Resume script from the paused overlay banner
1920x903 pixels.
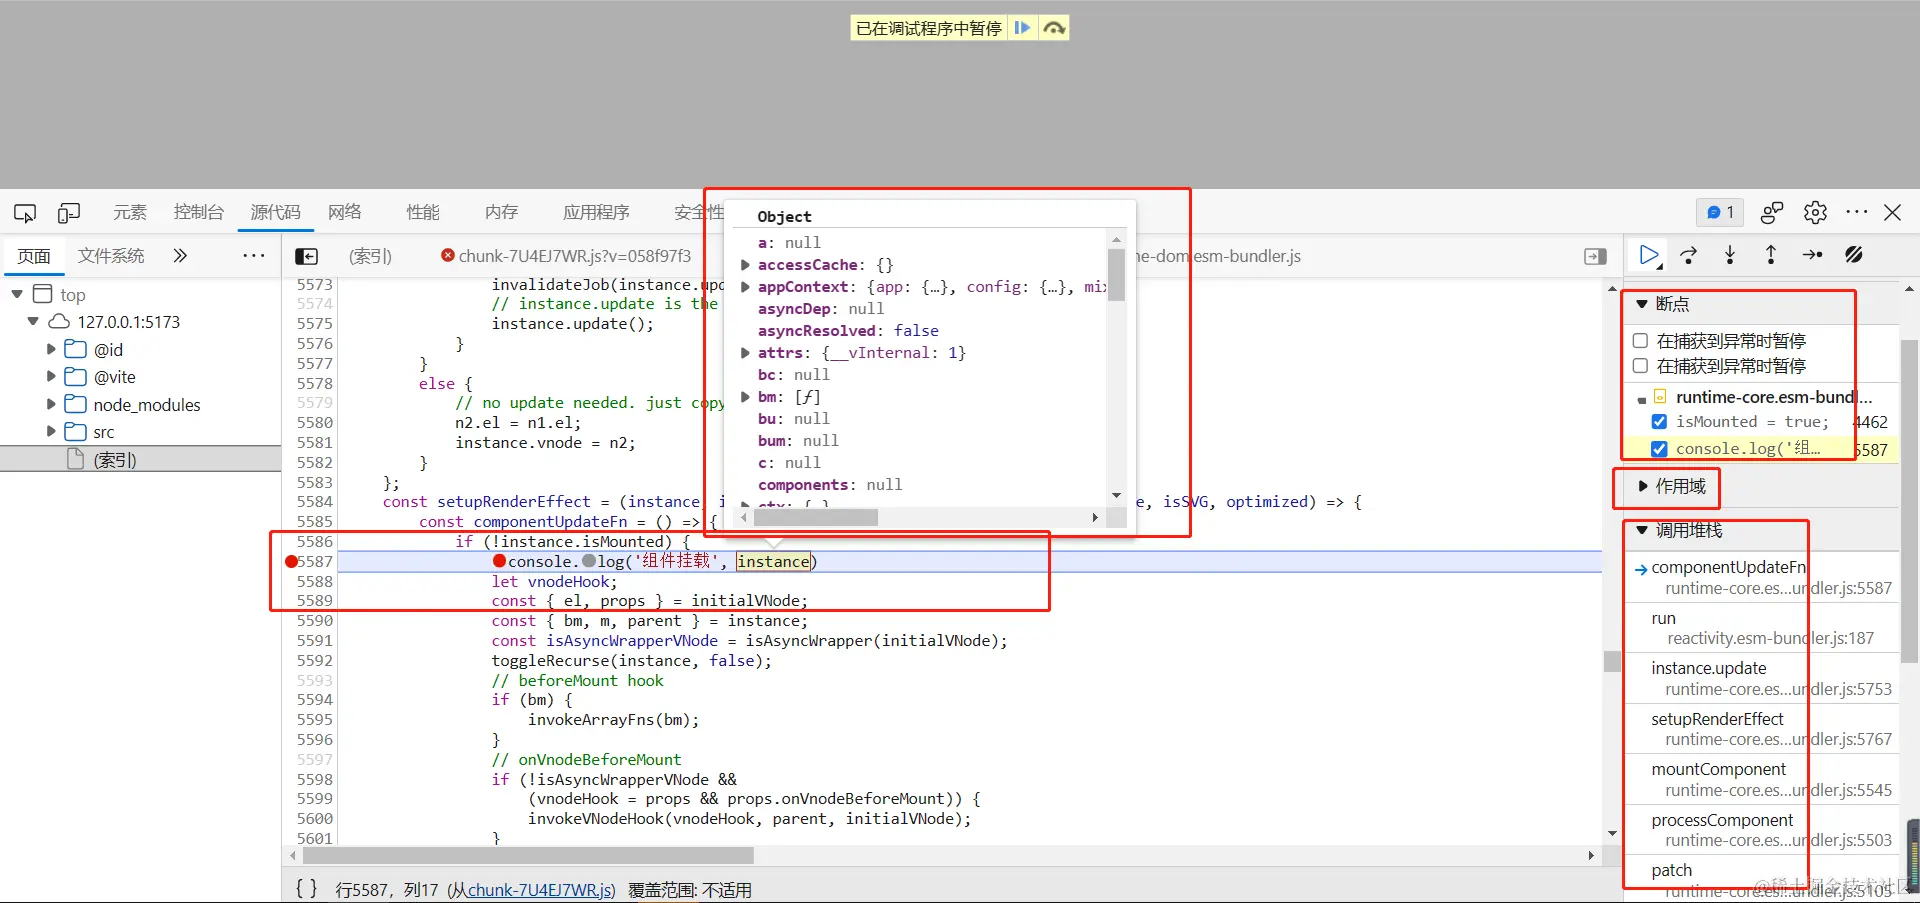click(x=1022, y=28)
